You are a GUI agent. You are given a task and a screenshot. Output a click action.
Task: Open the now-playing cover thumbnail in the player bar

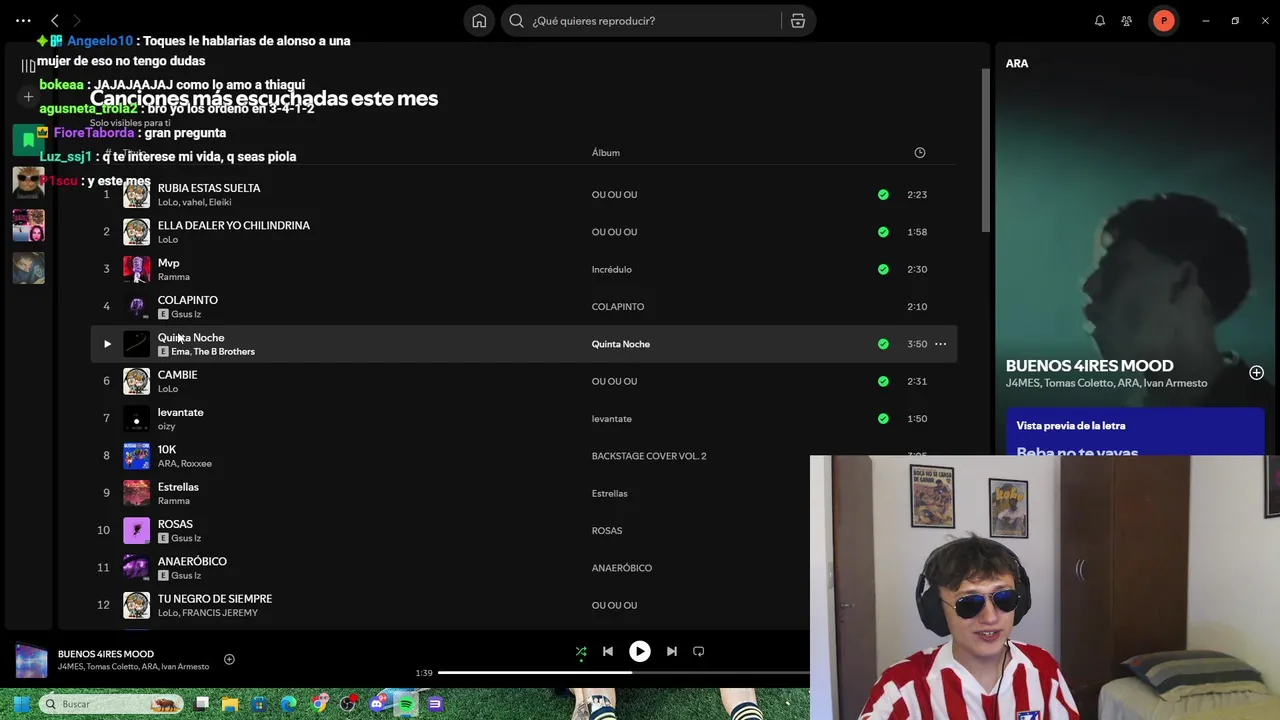[31, 660]
